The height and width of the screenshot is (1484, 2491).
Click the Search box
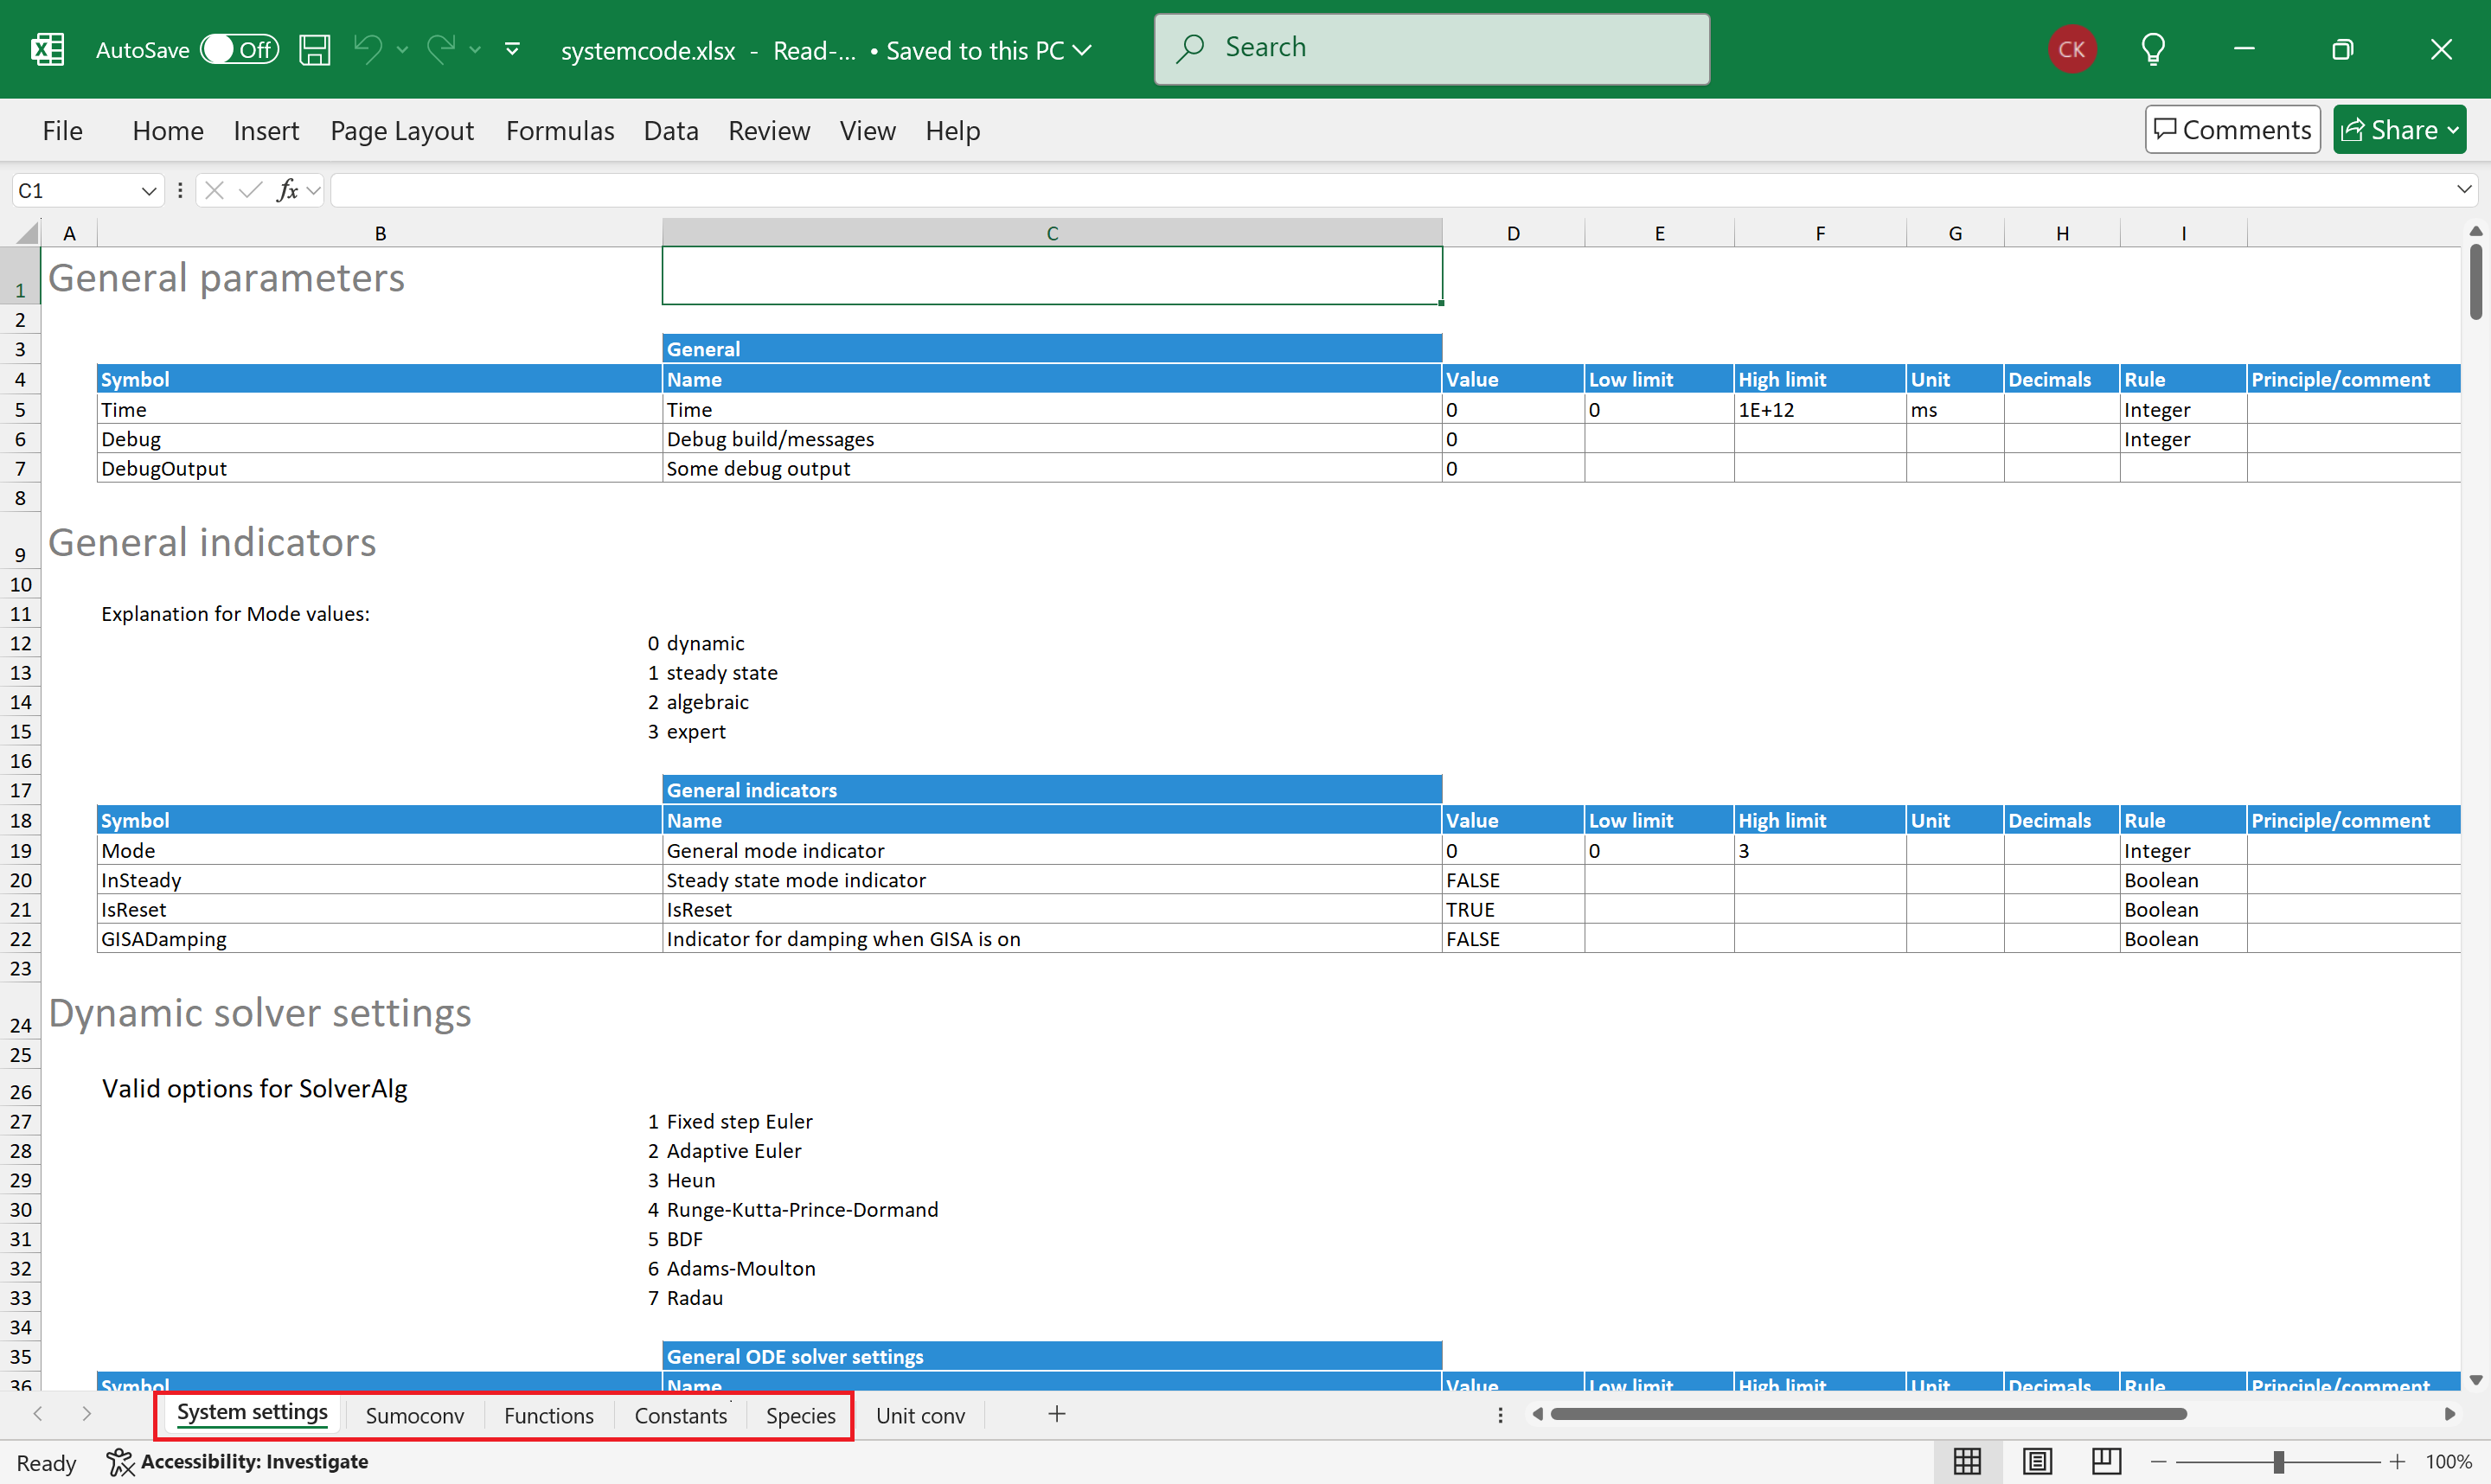[x=1431, y=48]
